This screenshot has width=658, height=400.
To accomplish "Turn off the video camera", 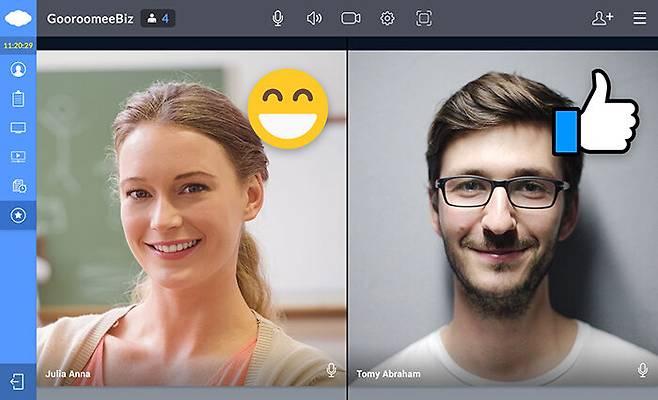I will tap(350, 18).
